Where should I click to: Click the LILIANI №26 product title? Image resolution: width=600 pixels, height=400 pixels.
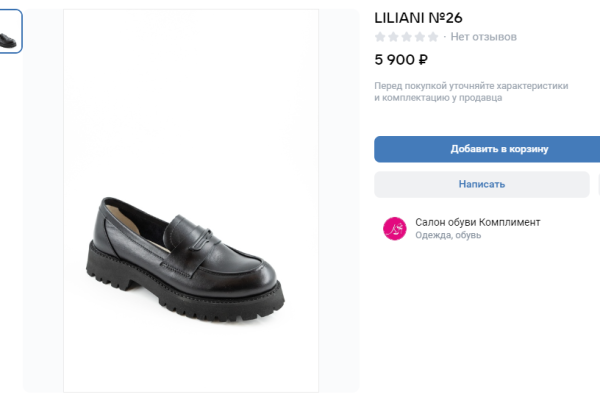click(x=418, y=17)
